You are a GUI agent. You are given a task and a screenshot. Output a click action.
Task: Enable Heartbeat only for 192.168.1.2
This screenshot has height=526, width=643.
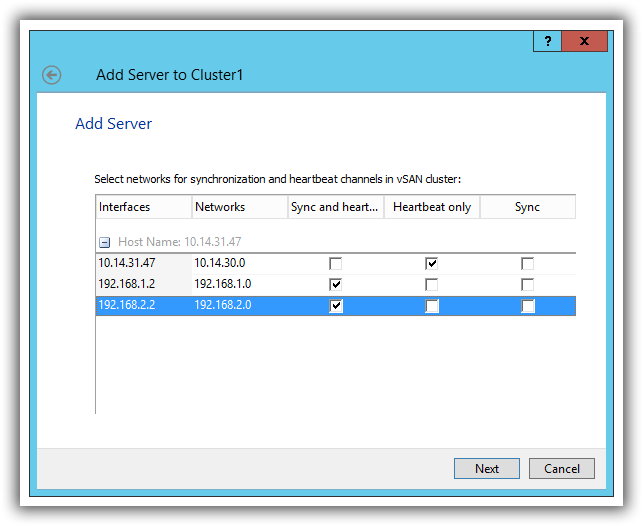pos(431,284)
